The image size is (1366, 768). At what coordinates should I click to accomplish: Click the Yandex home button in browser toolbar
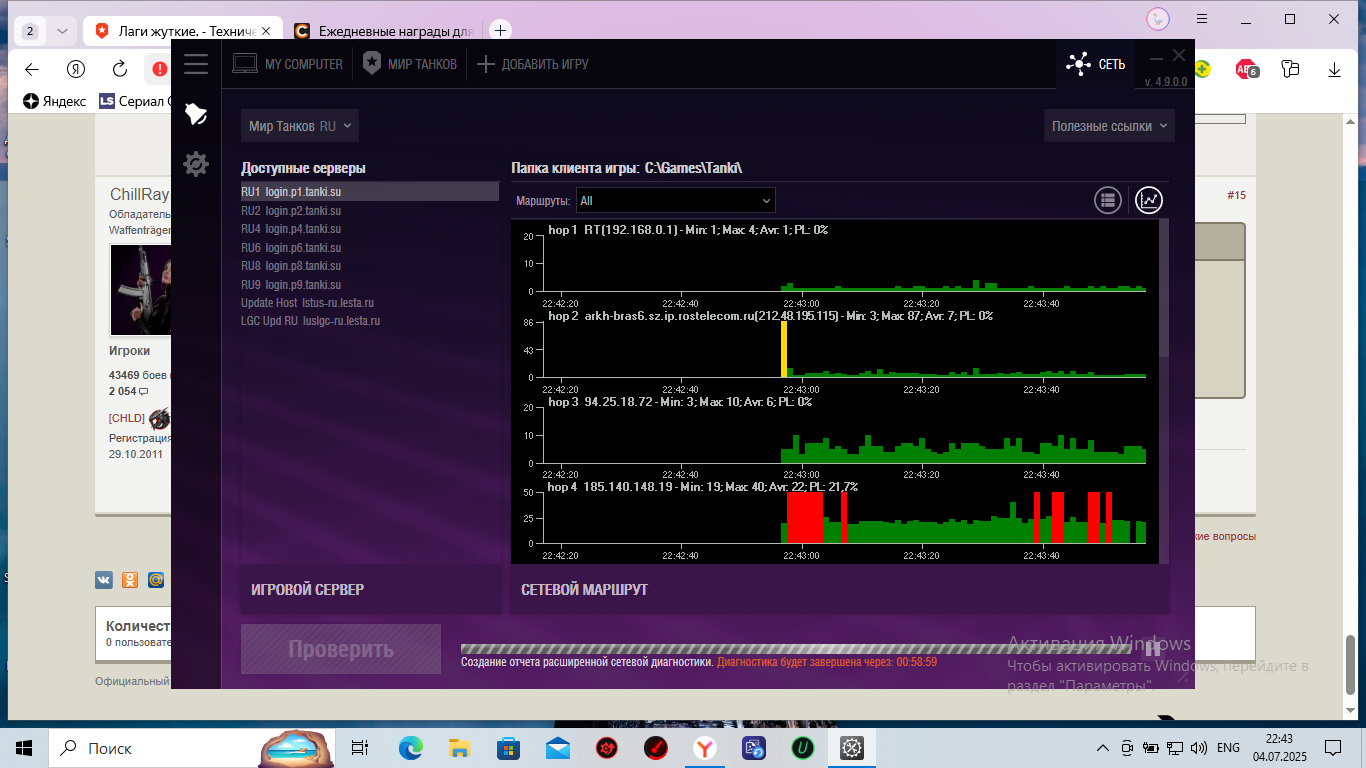coord(75,69)
